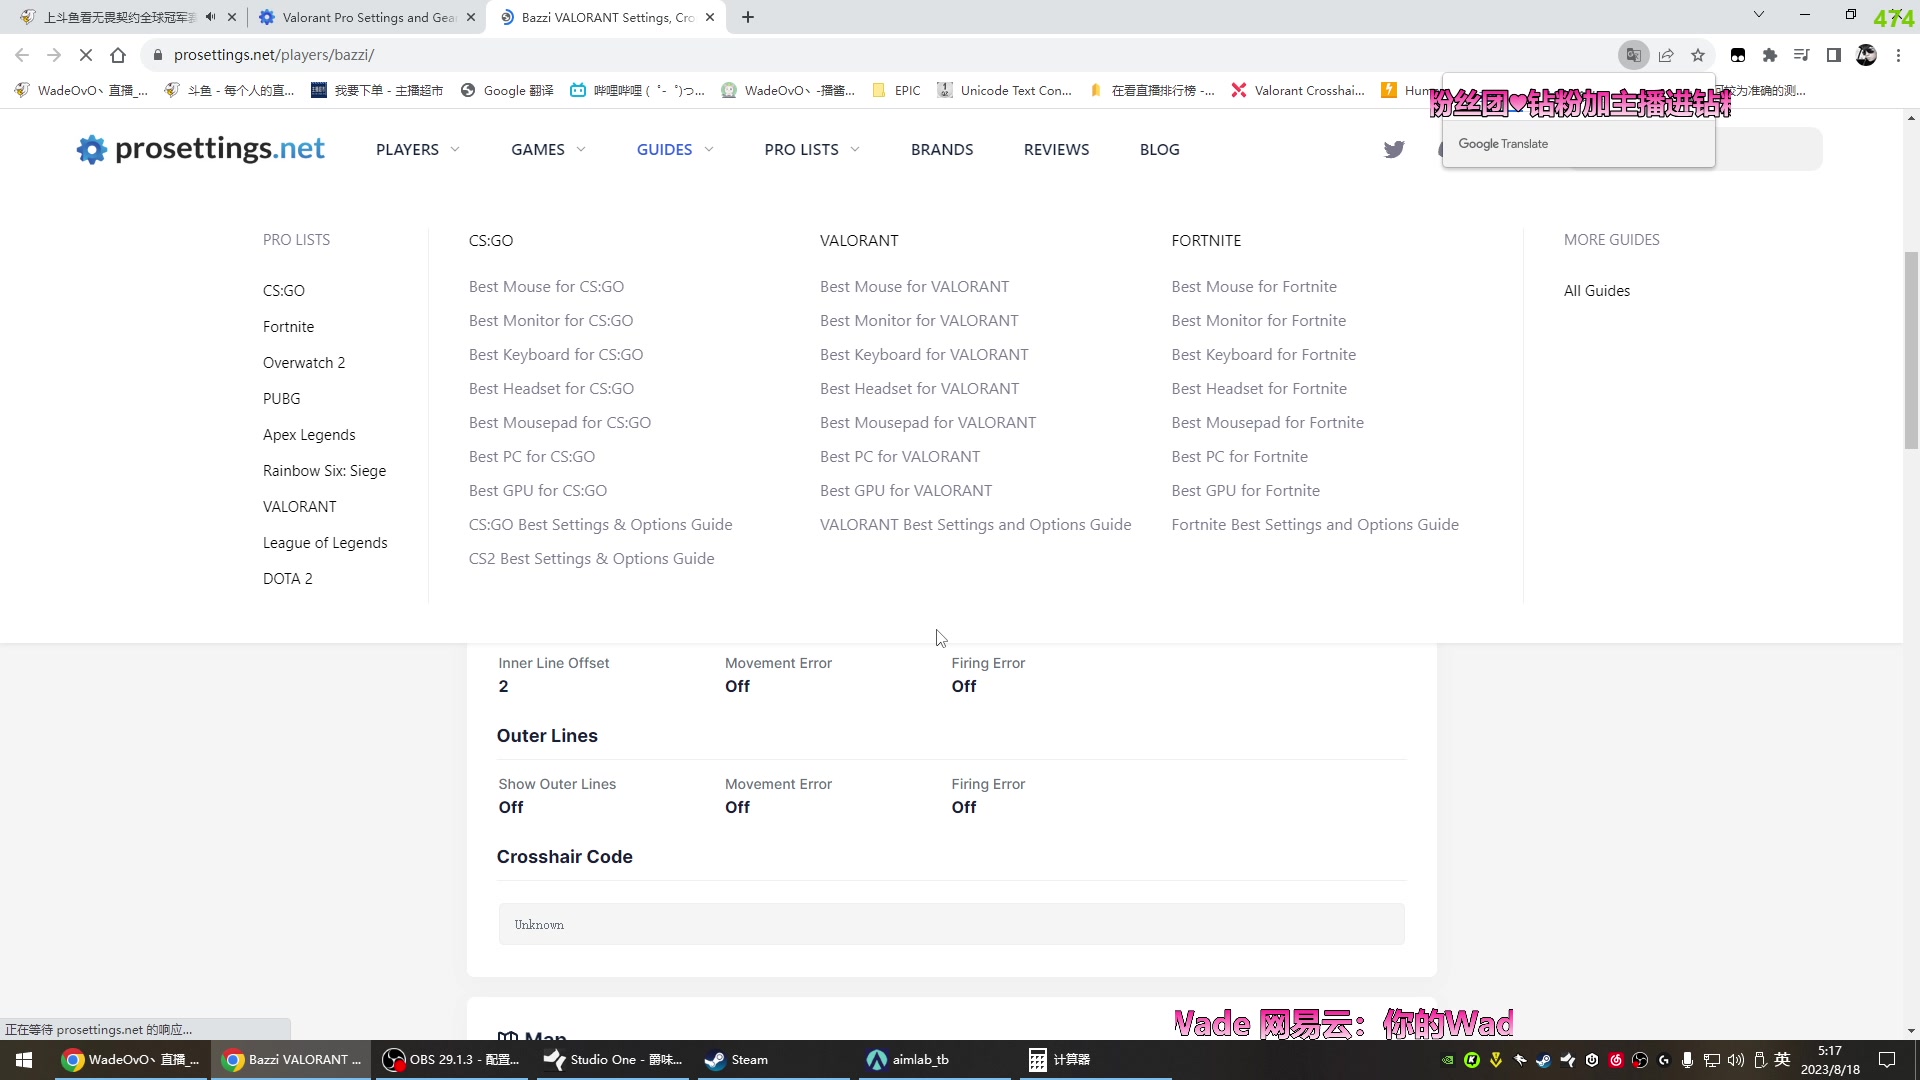Image resolution: width=1920 pixels, height=1080 pixels.
Task: Open the EPIC bookmarks folder
Action: click(x=897, y=90)
